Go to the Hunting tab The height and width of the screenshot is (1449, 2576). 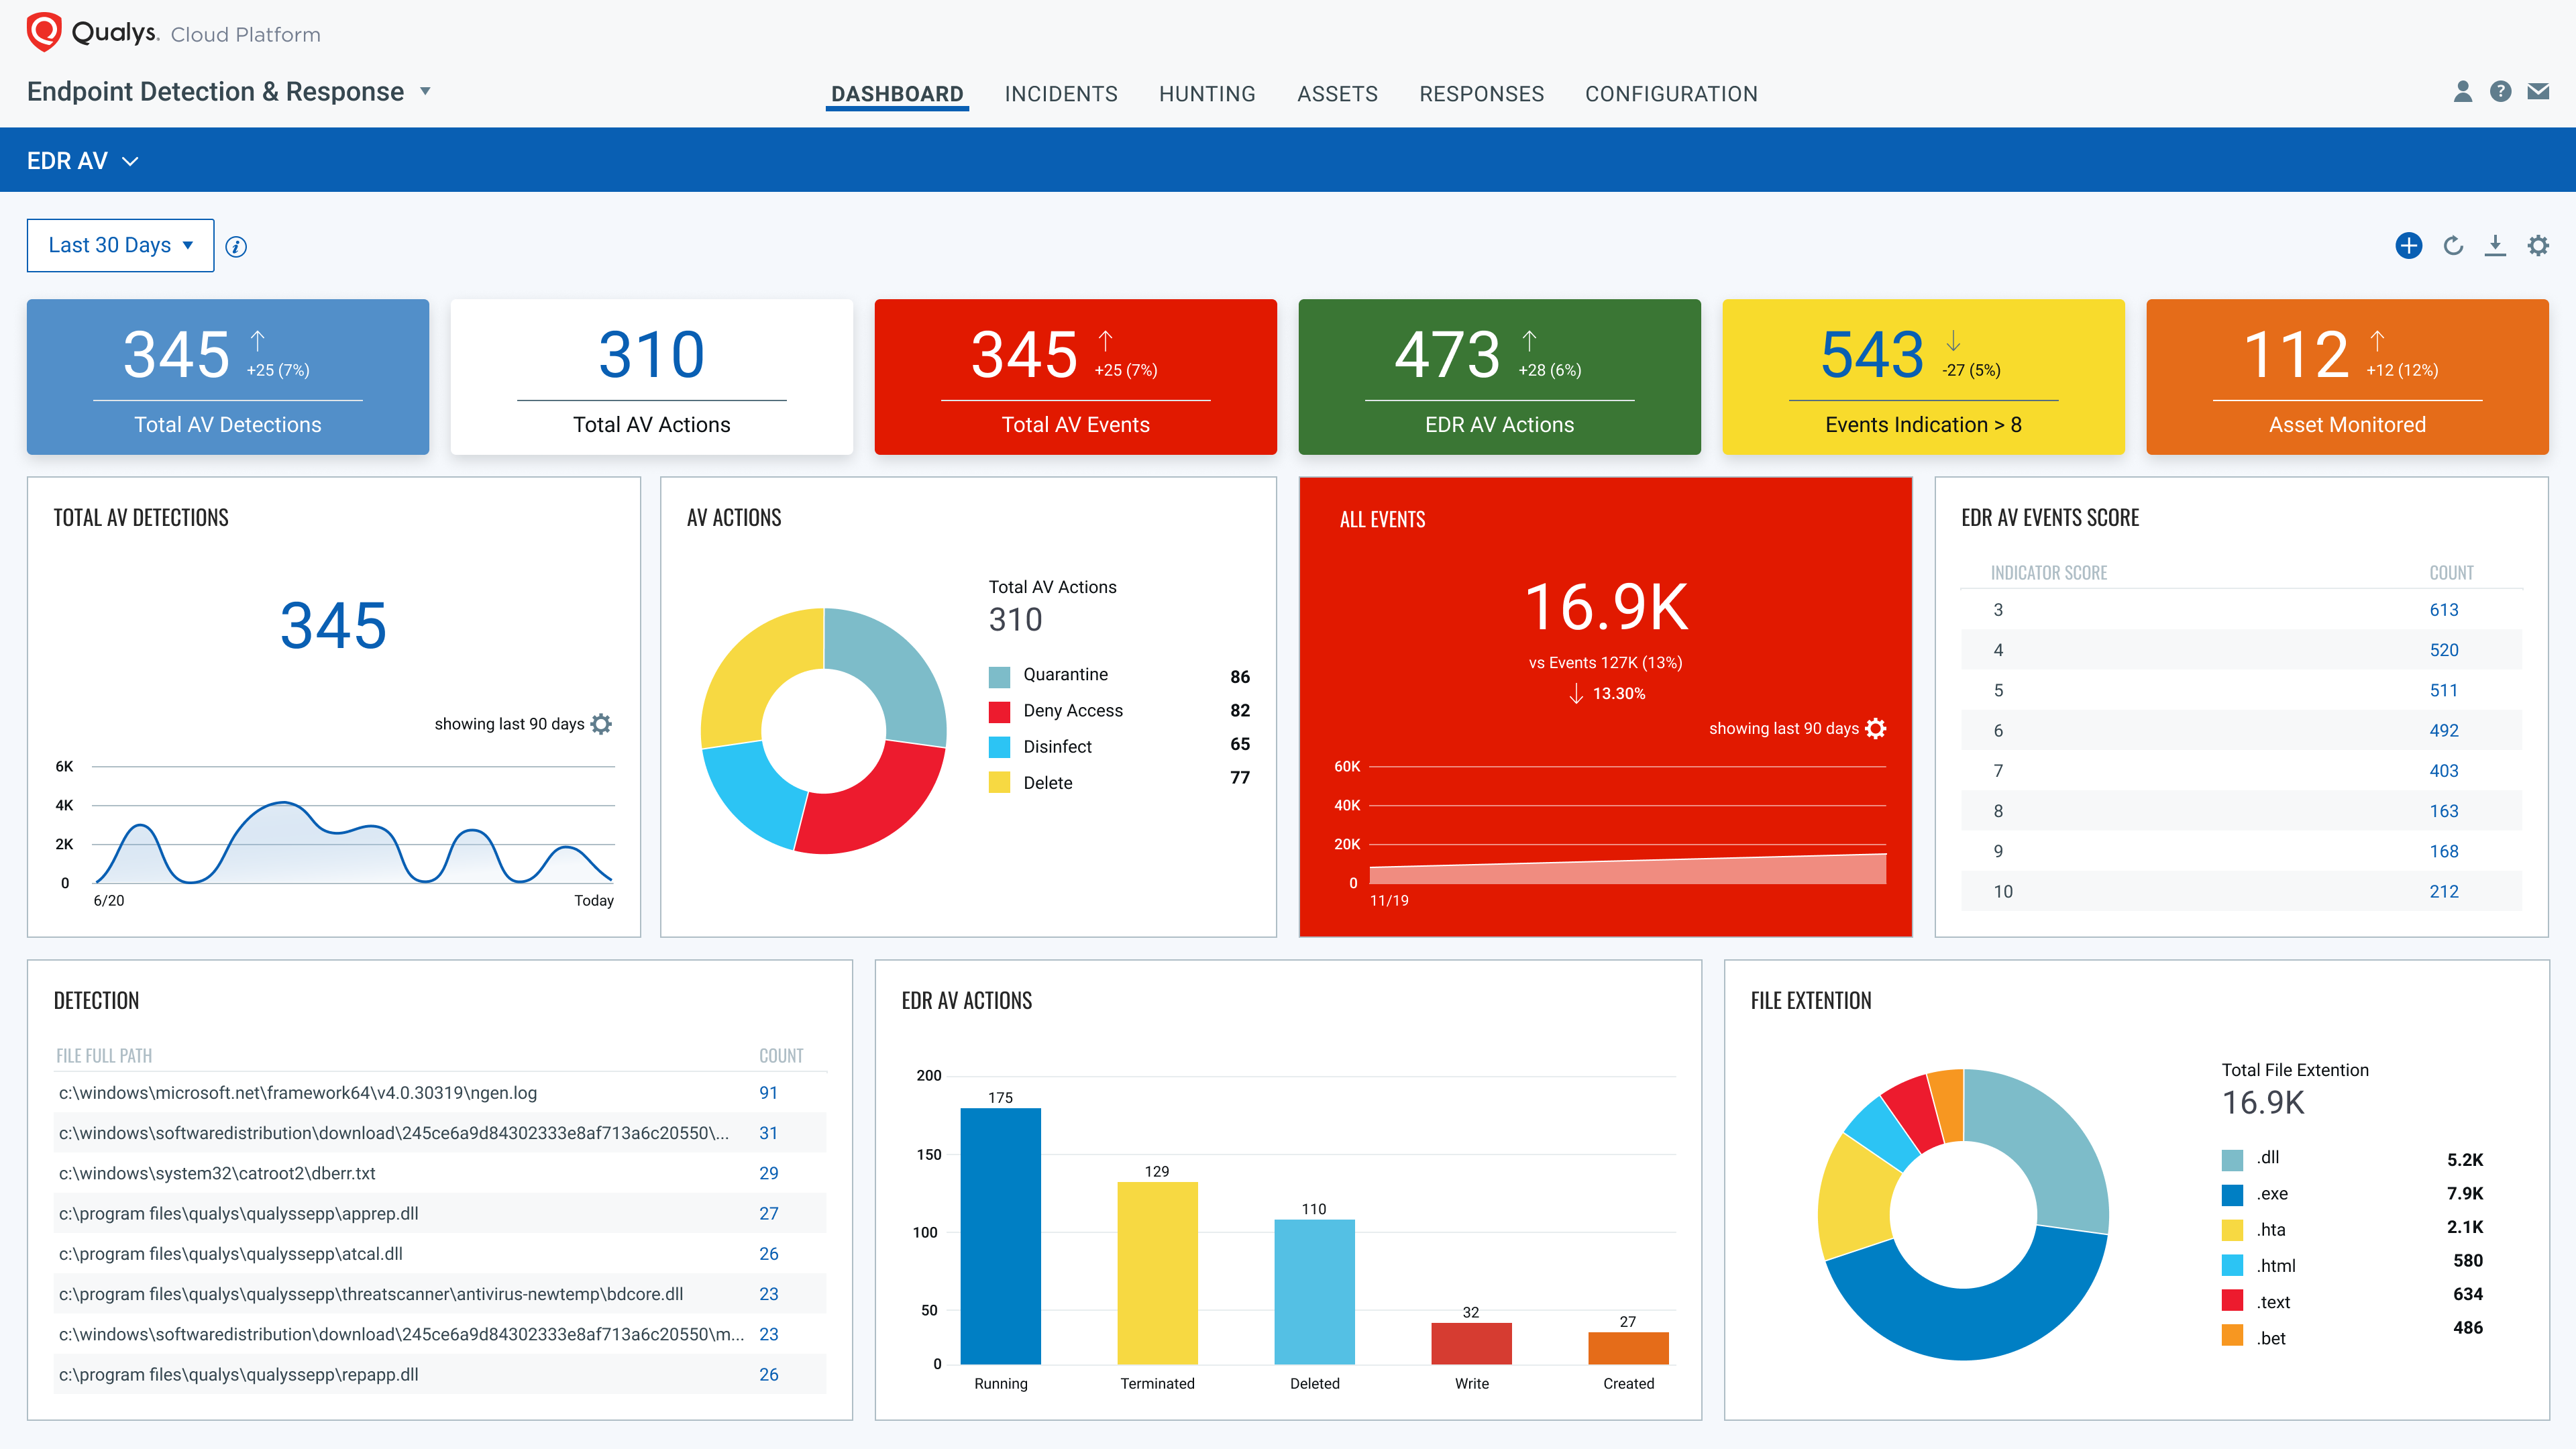tap(1206, 94)
